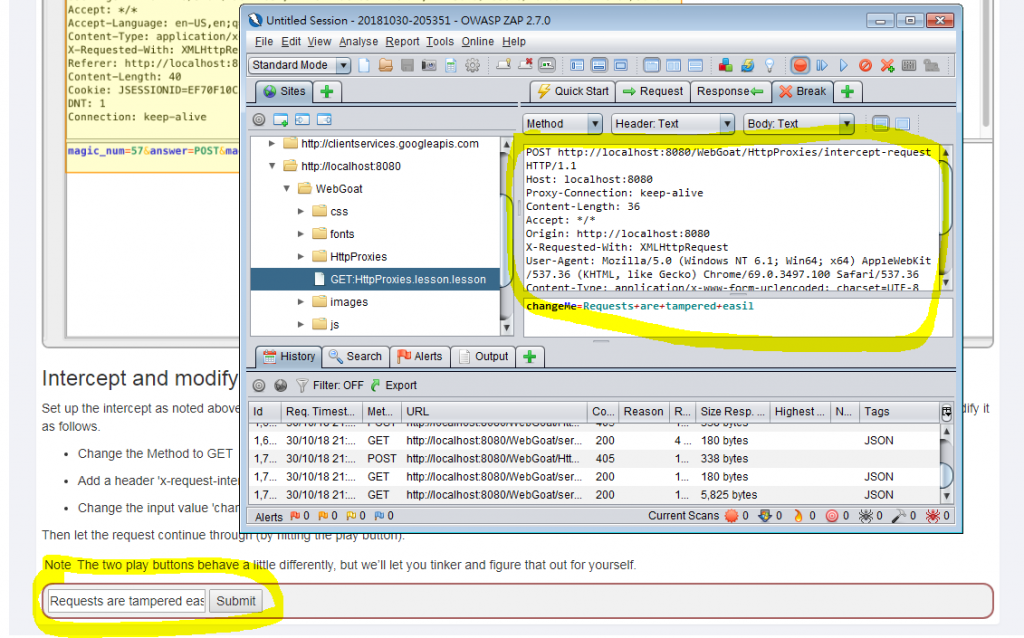Expand the fonts folder
The image size is (1024, 638).
pos(300,234)
